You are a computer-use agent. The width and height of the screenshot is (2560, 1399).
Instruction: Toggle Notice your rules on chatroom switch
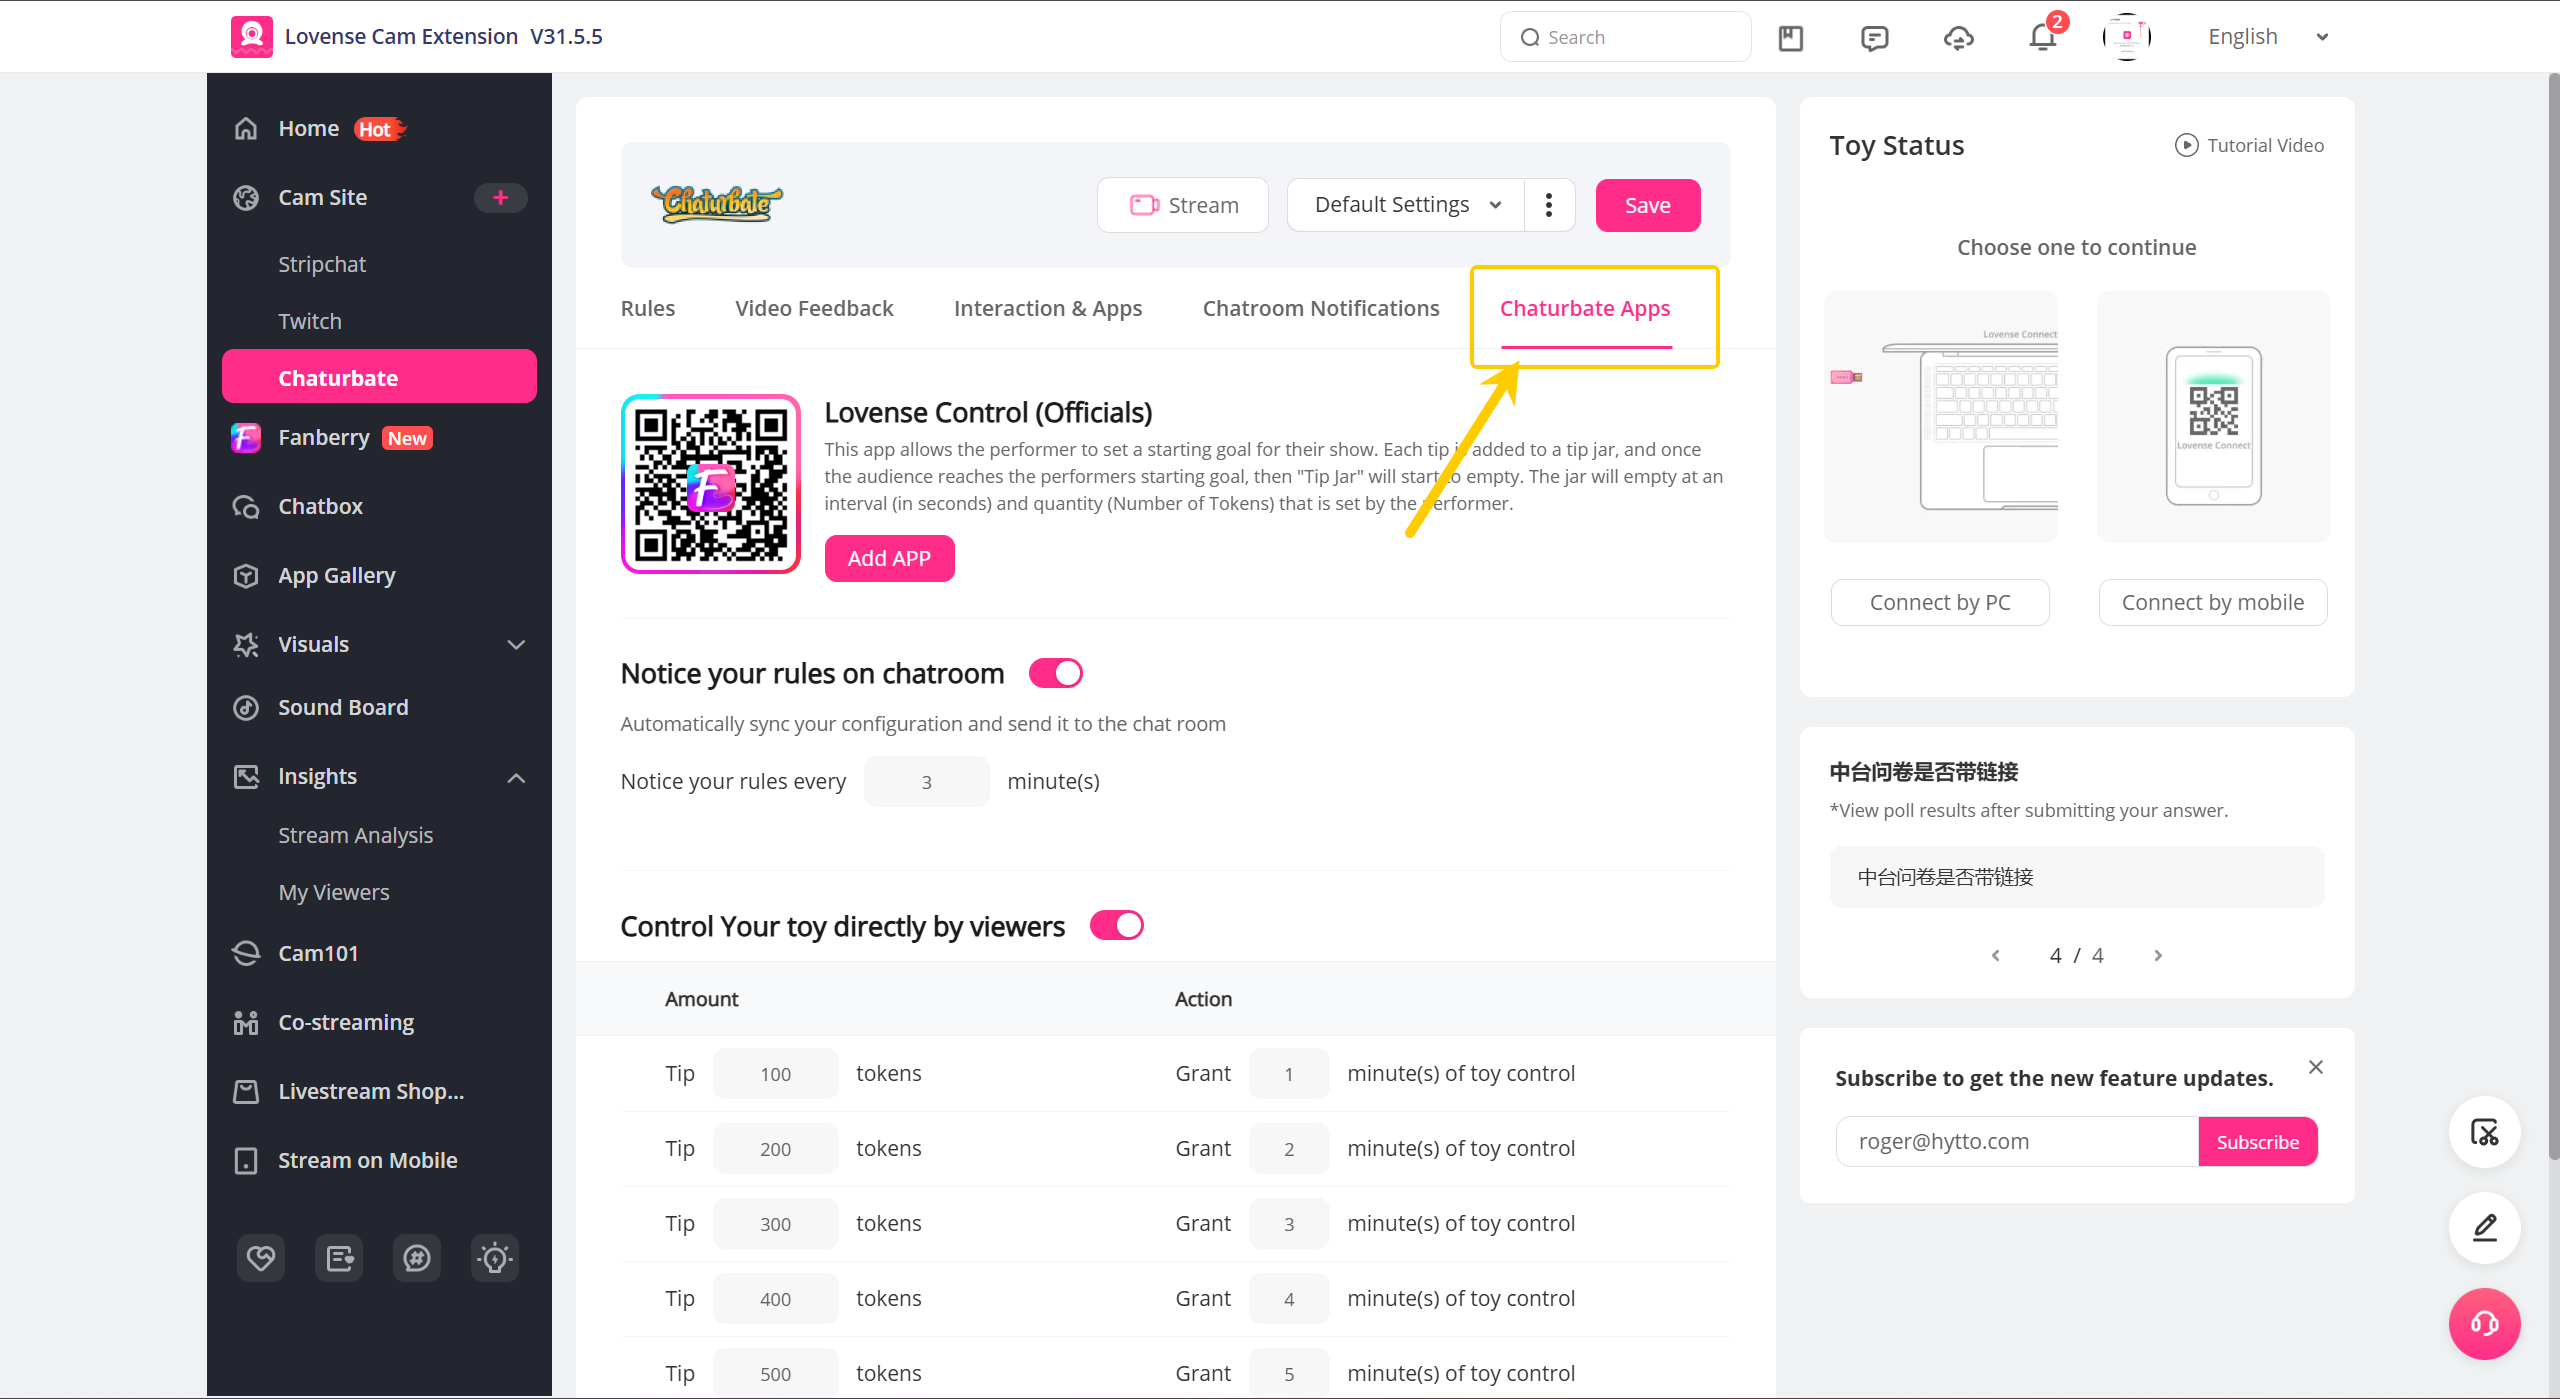click(1056, 674)
